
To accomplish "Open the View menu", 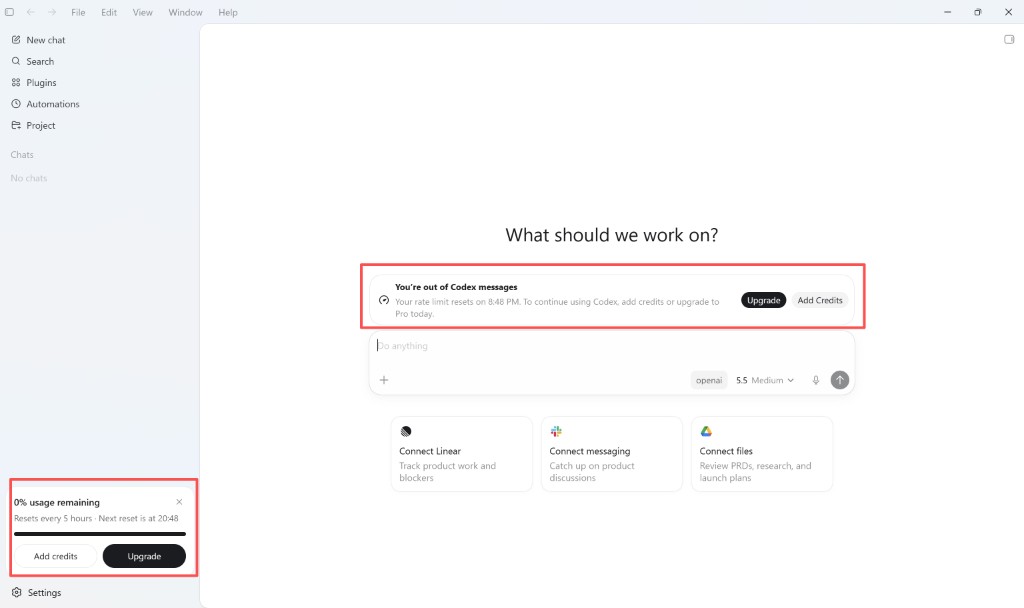I will click(142, 12).
